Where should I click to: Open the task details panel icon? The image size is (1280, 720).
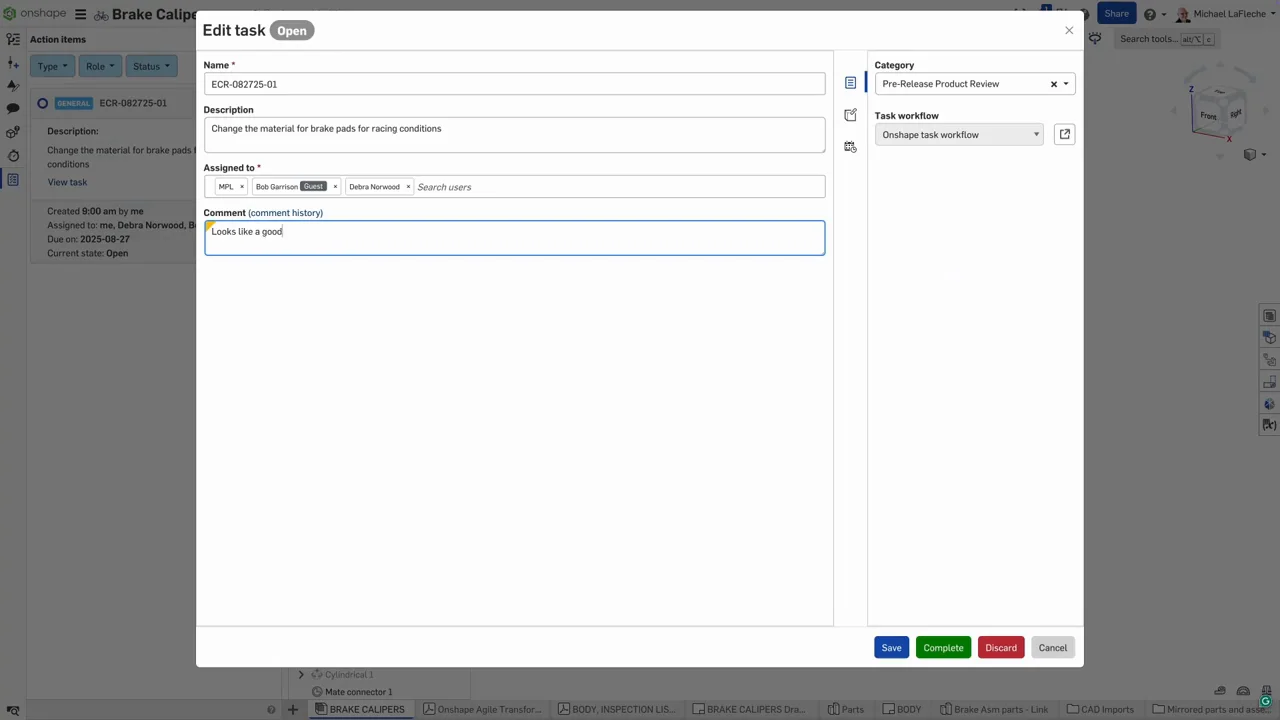(850, 83)
